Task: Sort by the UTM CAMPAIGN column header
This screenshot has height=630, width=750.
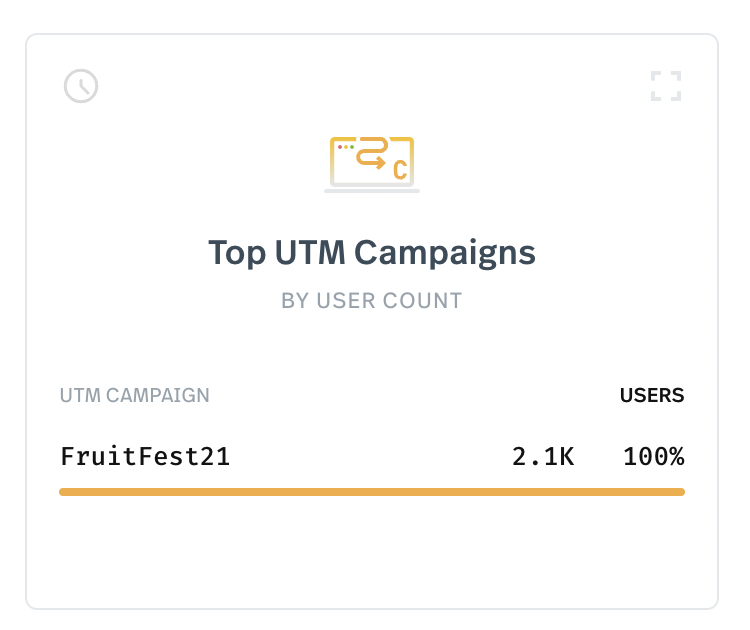Action: click(x=134, y=396)
